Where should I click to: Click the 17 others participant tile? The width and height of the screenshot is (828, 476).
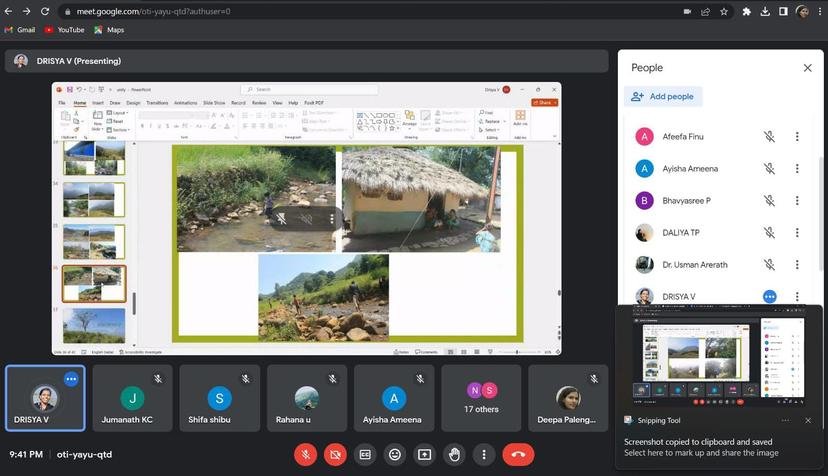point(482,398)
